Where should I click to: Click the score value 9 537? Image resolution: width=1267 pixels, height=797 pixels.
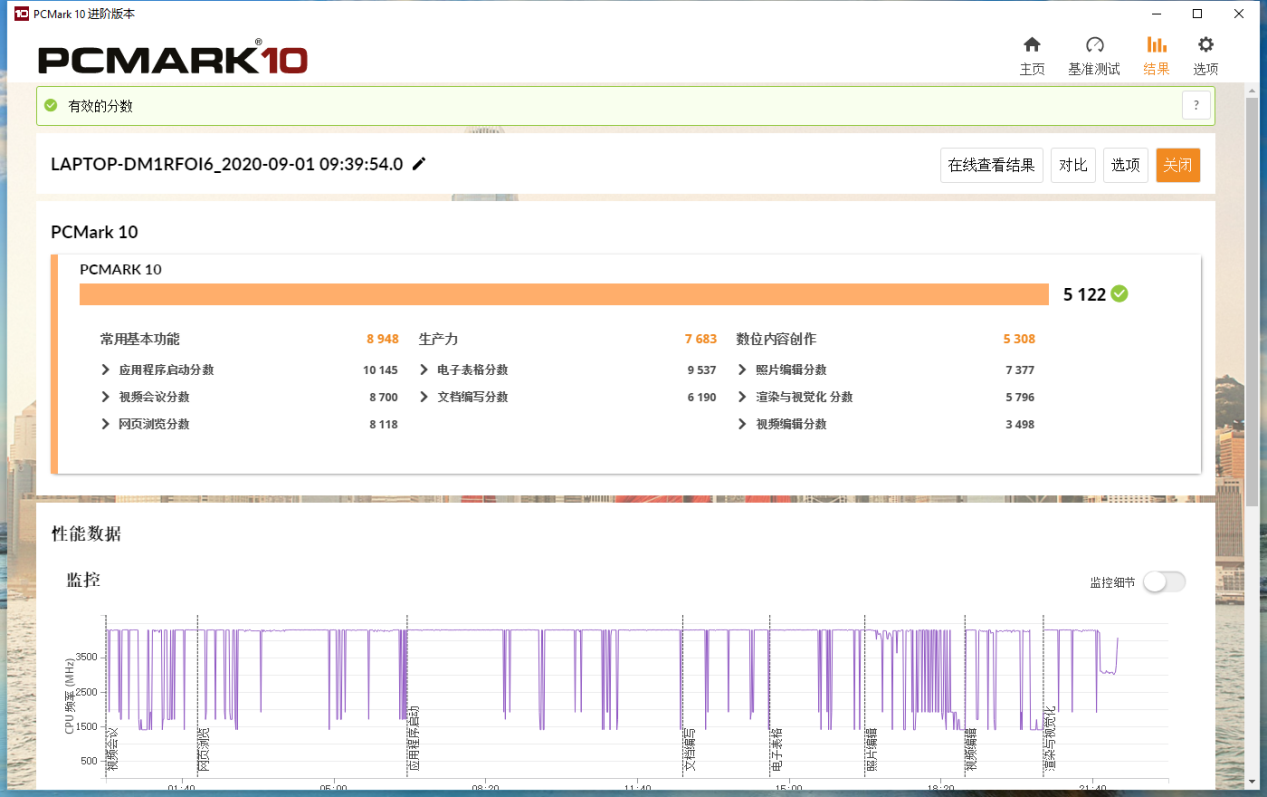702,370
